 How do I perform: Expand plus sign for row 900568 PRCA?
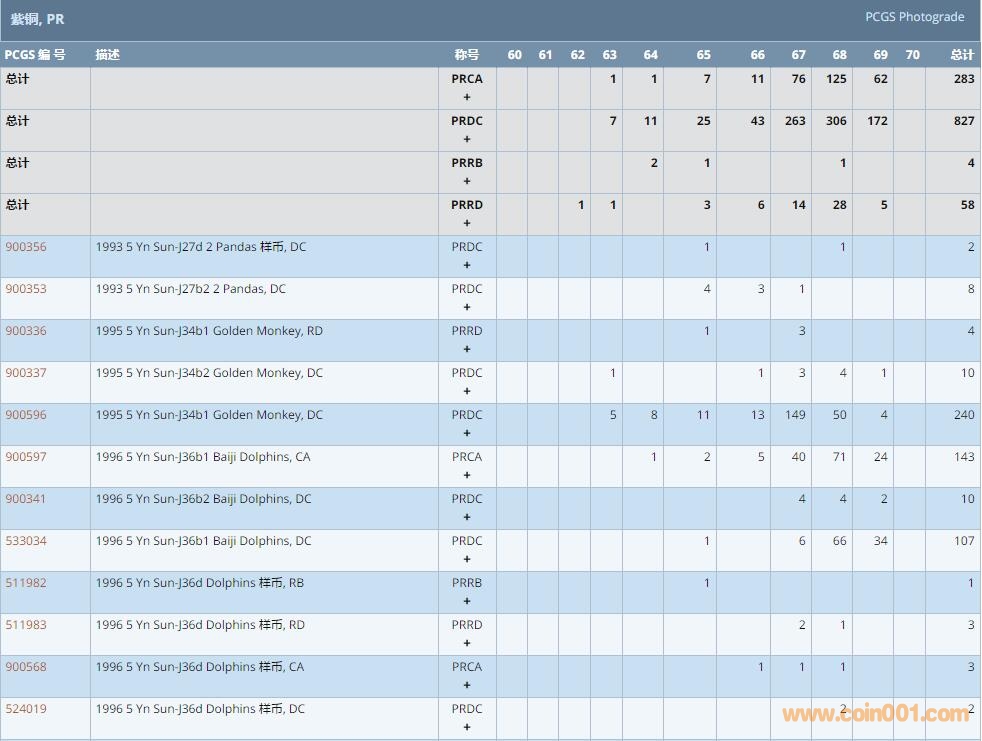(x=467, y=686)
